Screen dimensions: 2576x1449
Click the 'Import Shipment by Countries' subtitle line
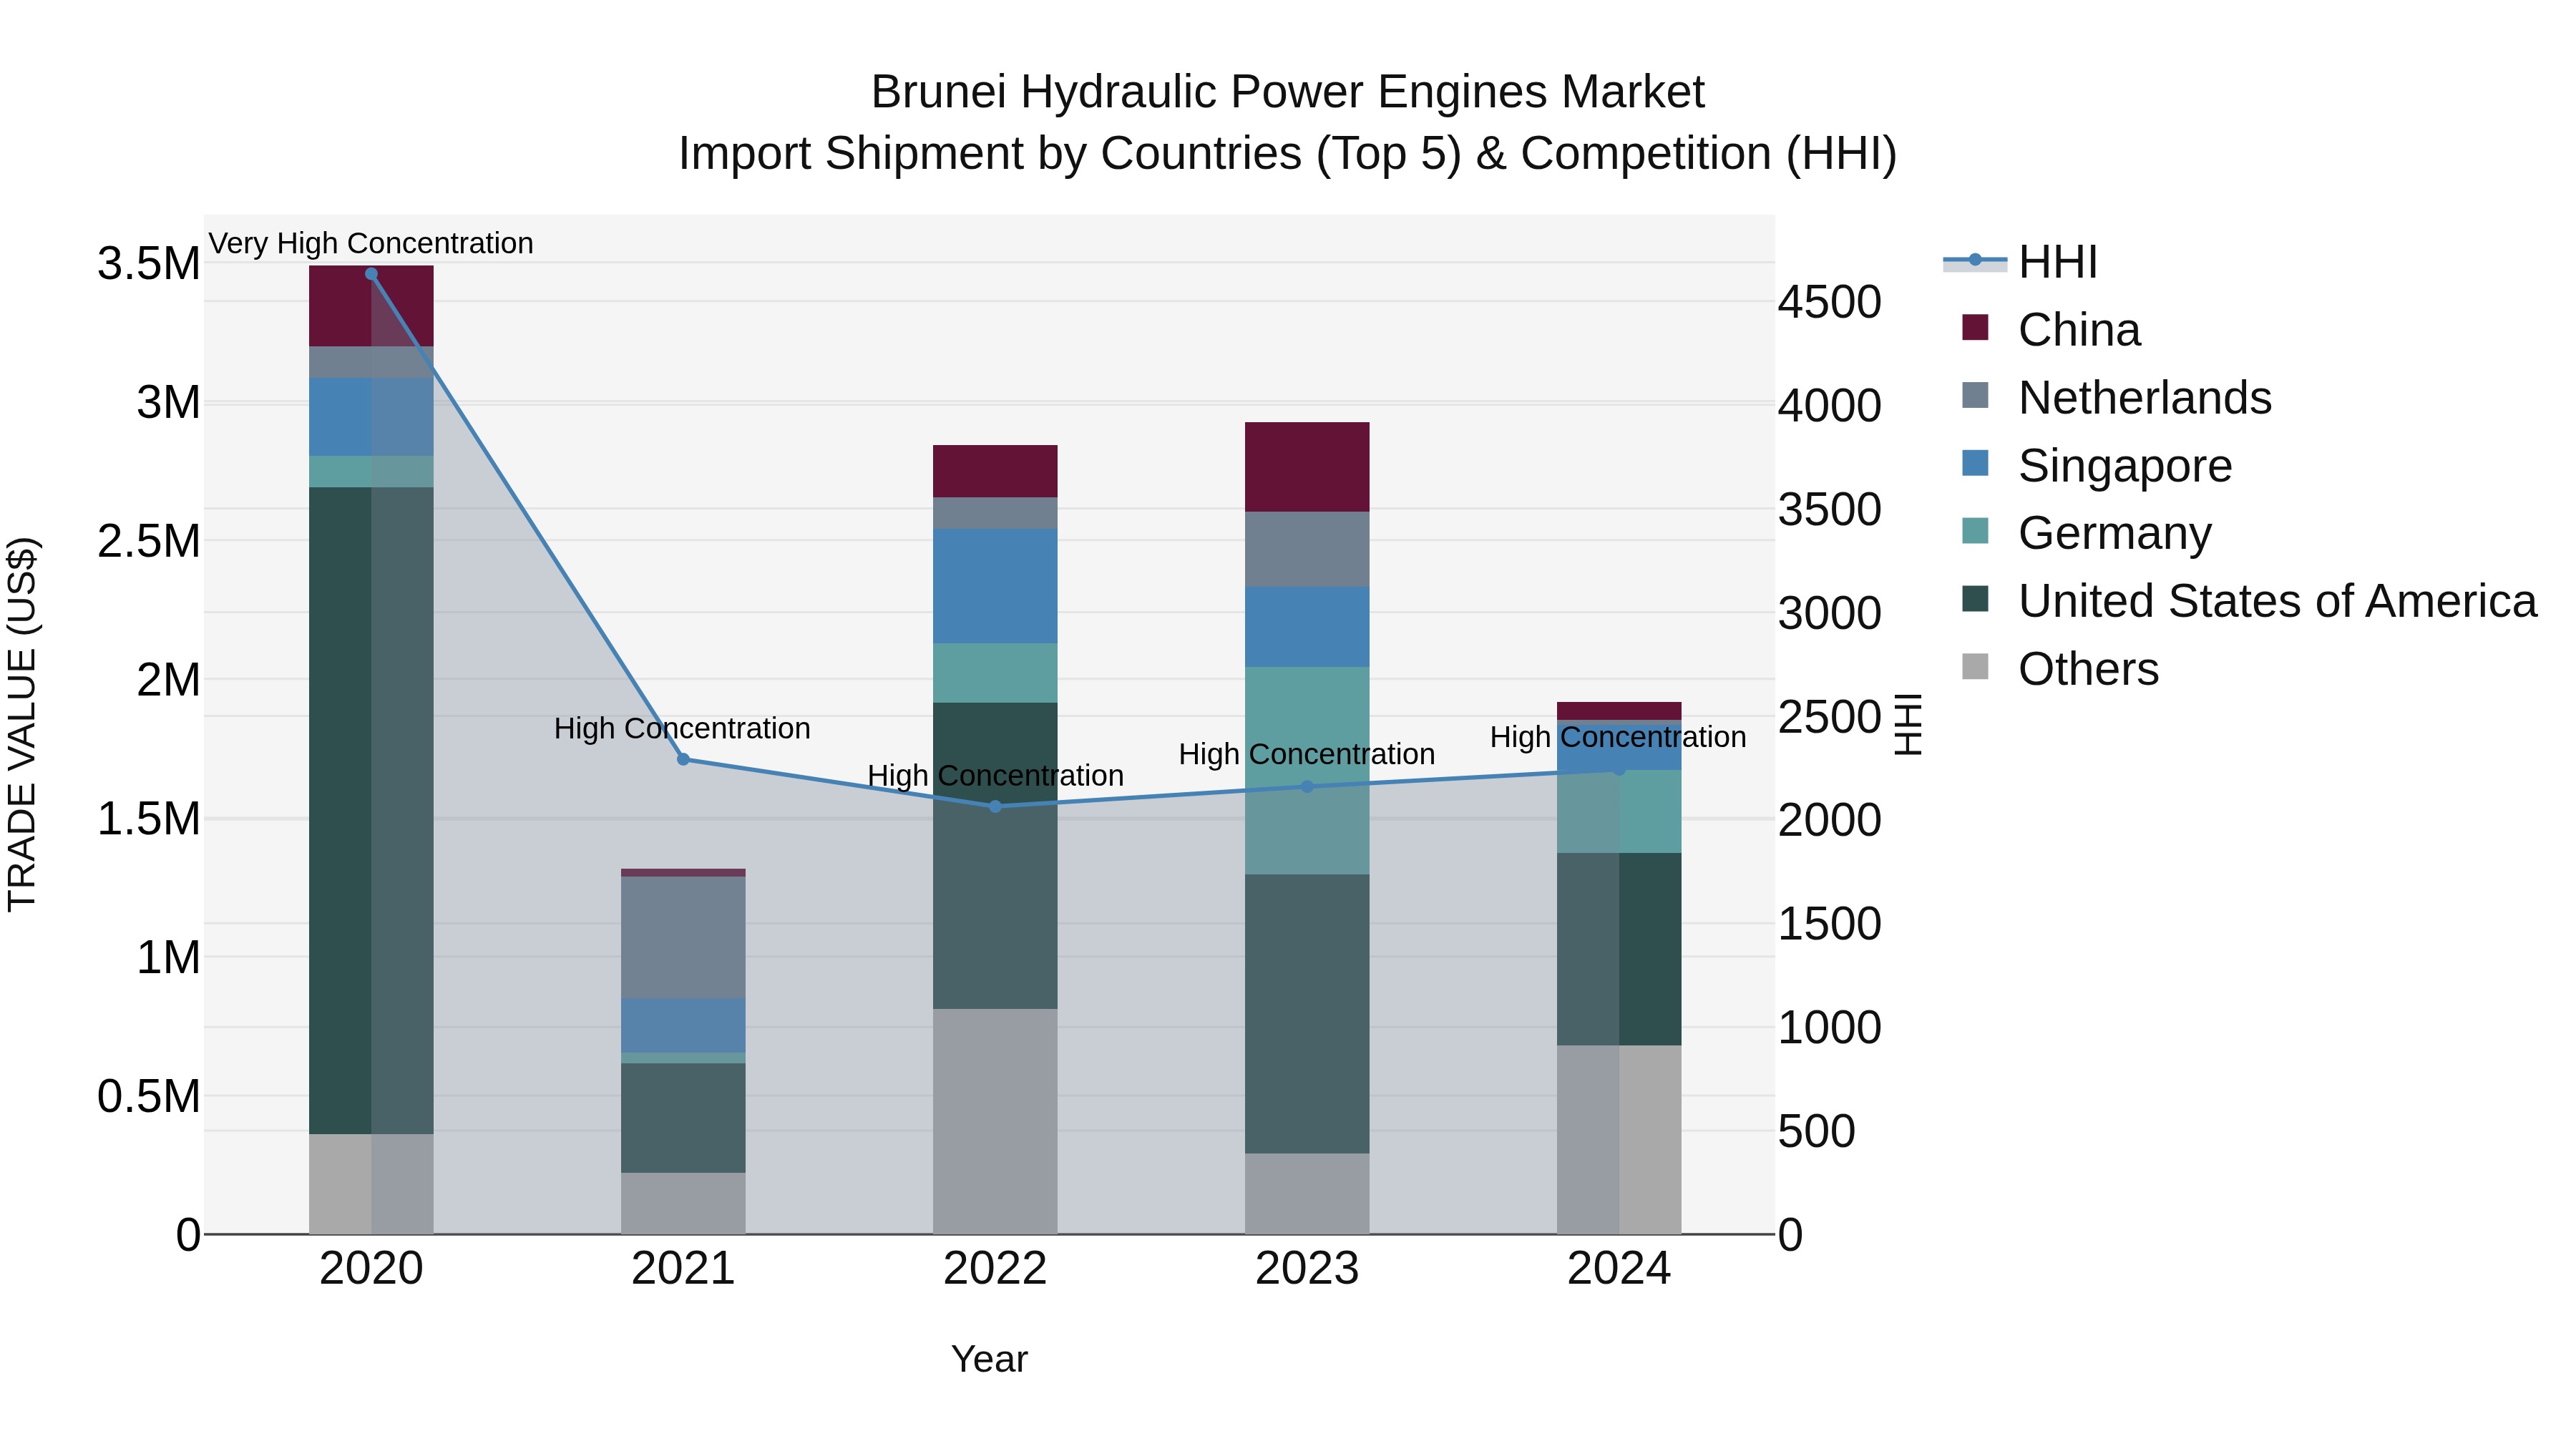coord(1288,154)
